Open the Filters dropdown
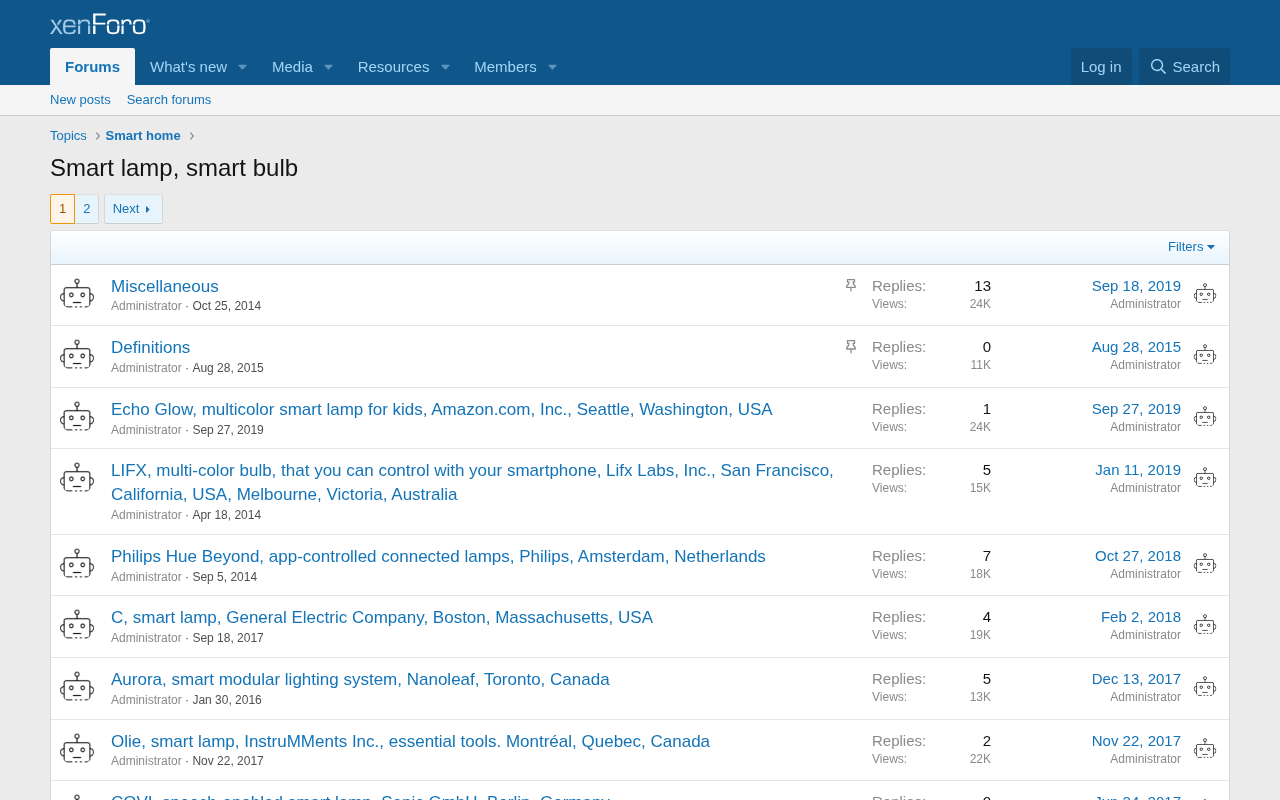This screenshot has height=800, width=1280. tap(1191, 247)
